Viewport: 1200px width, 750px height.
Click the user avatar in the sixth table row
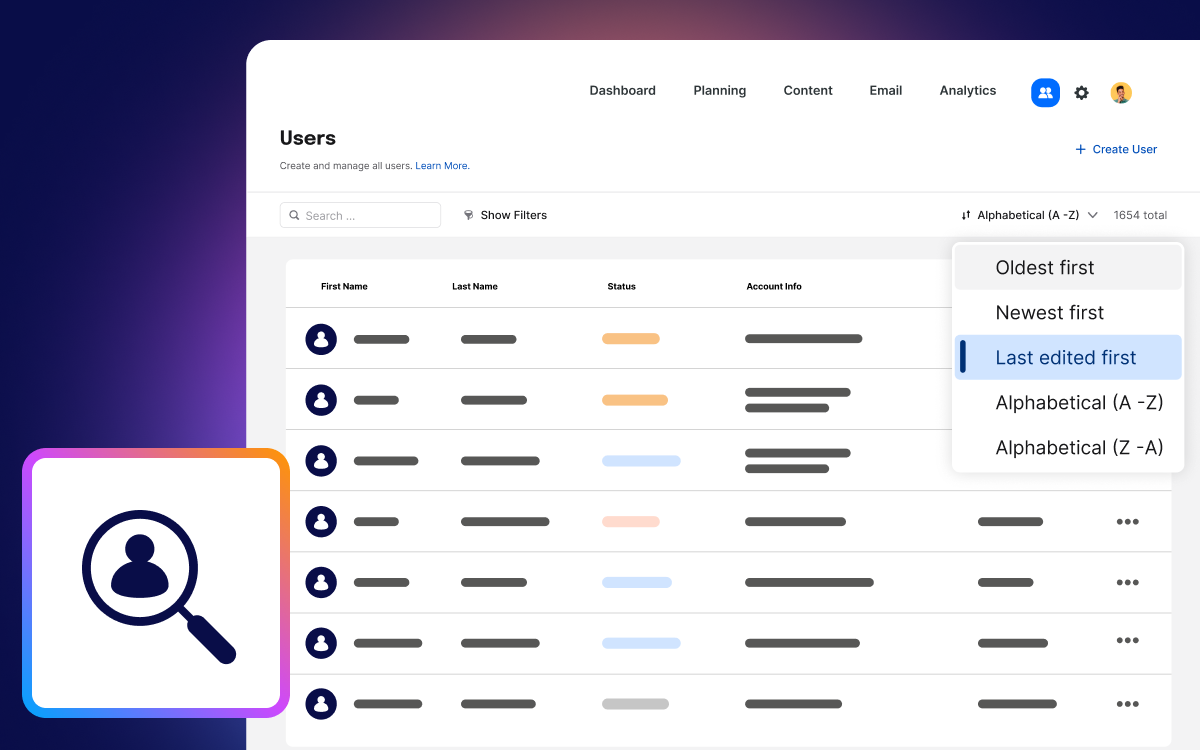[321, 643]
